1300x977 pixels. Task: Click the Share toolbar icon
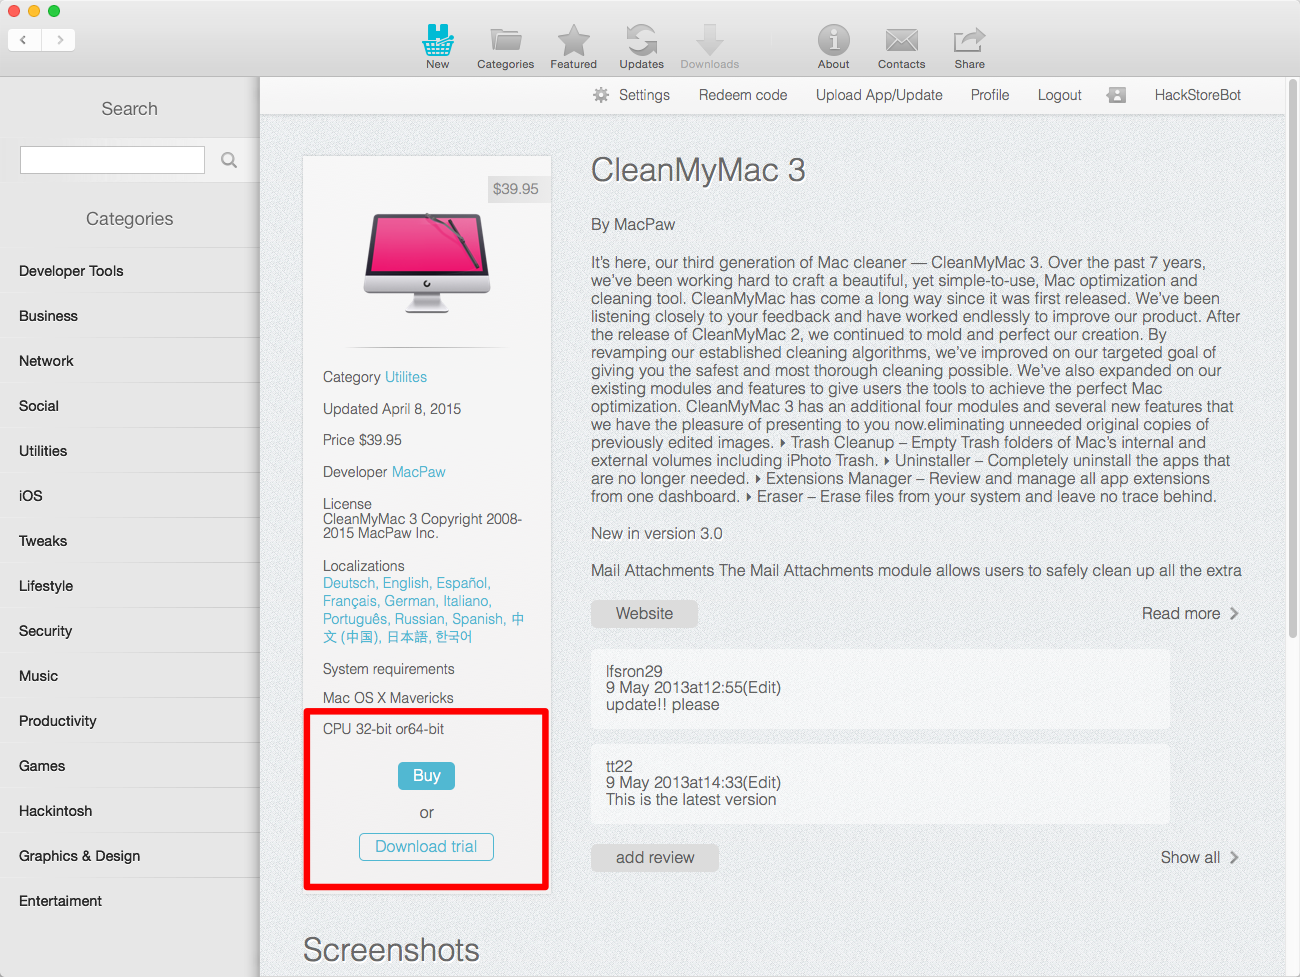coord(970,46)
